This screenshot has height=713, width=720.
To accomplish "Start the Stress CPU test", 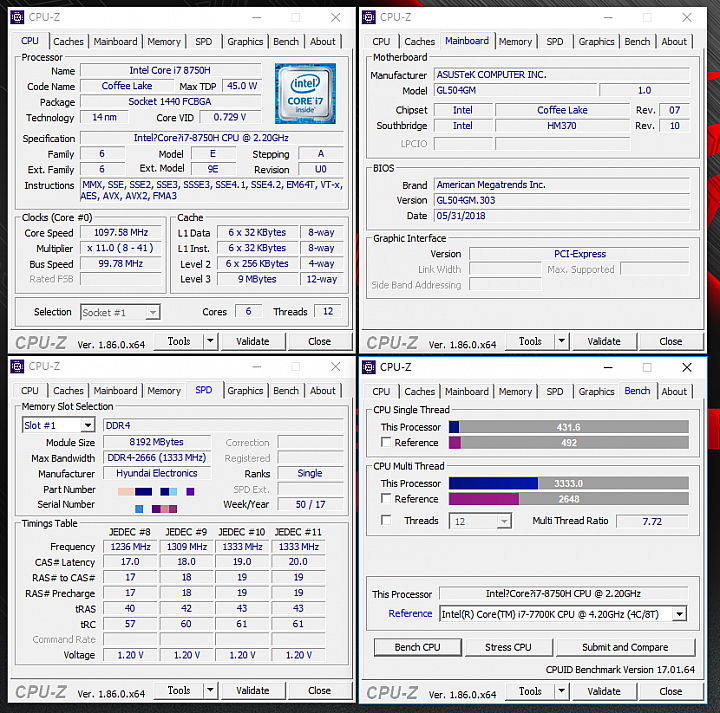I will coord(508,647).
